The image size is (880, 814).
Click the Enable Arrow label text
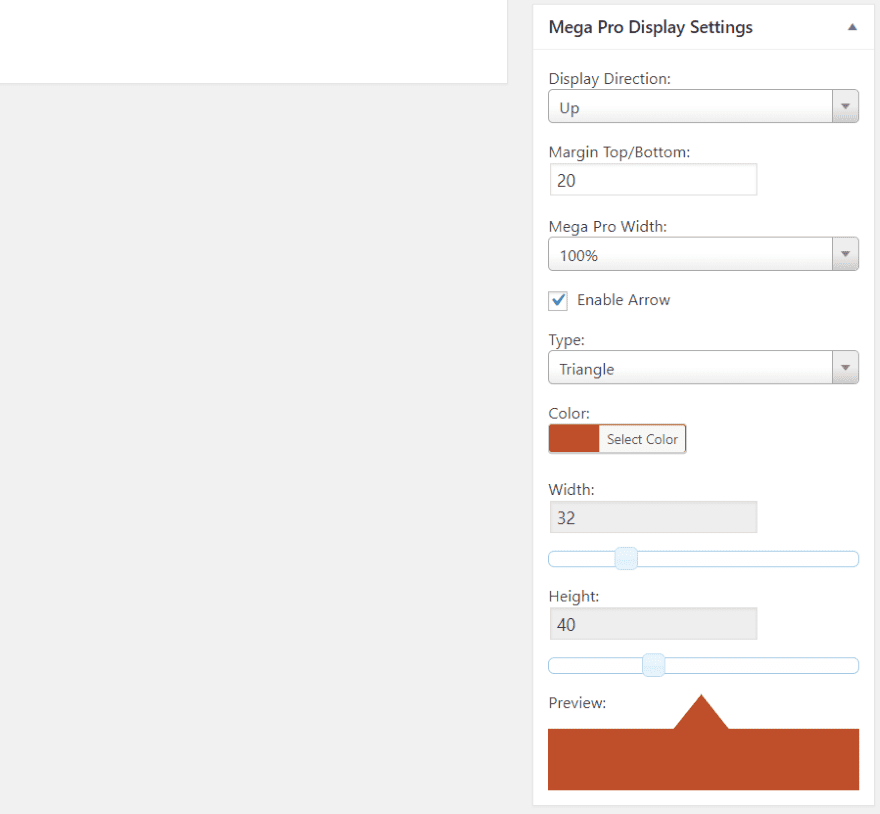[624, 300]
